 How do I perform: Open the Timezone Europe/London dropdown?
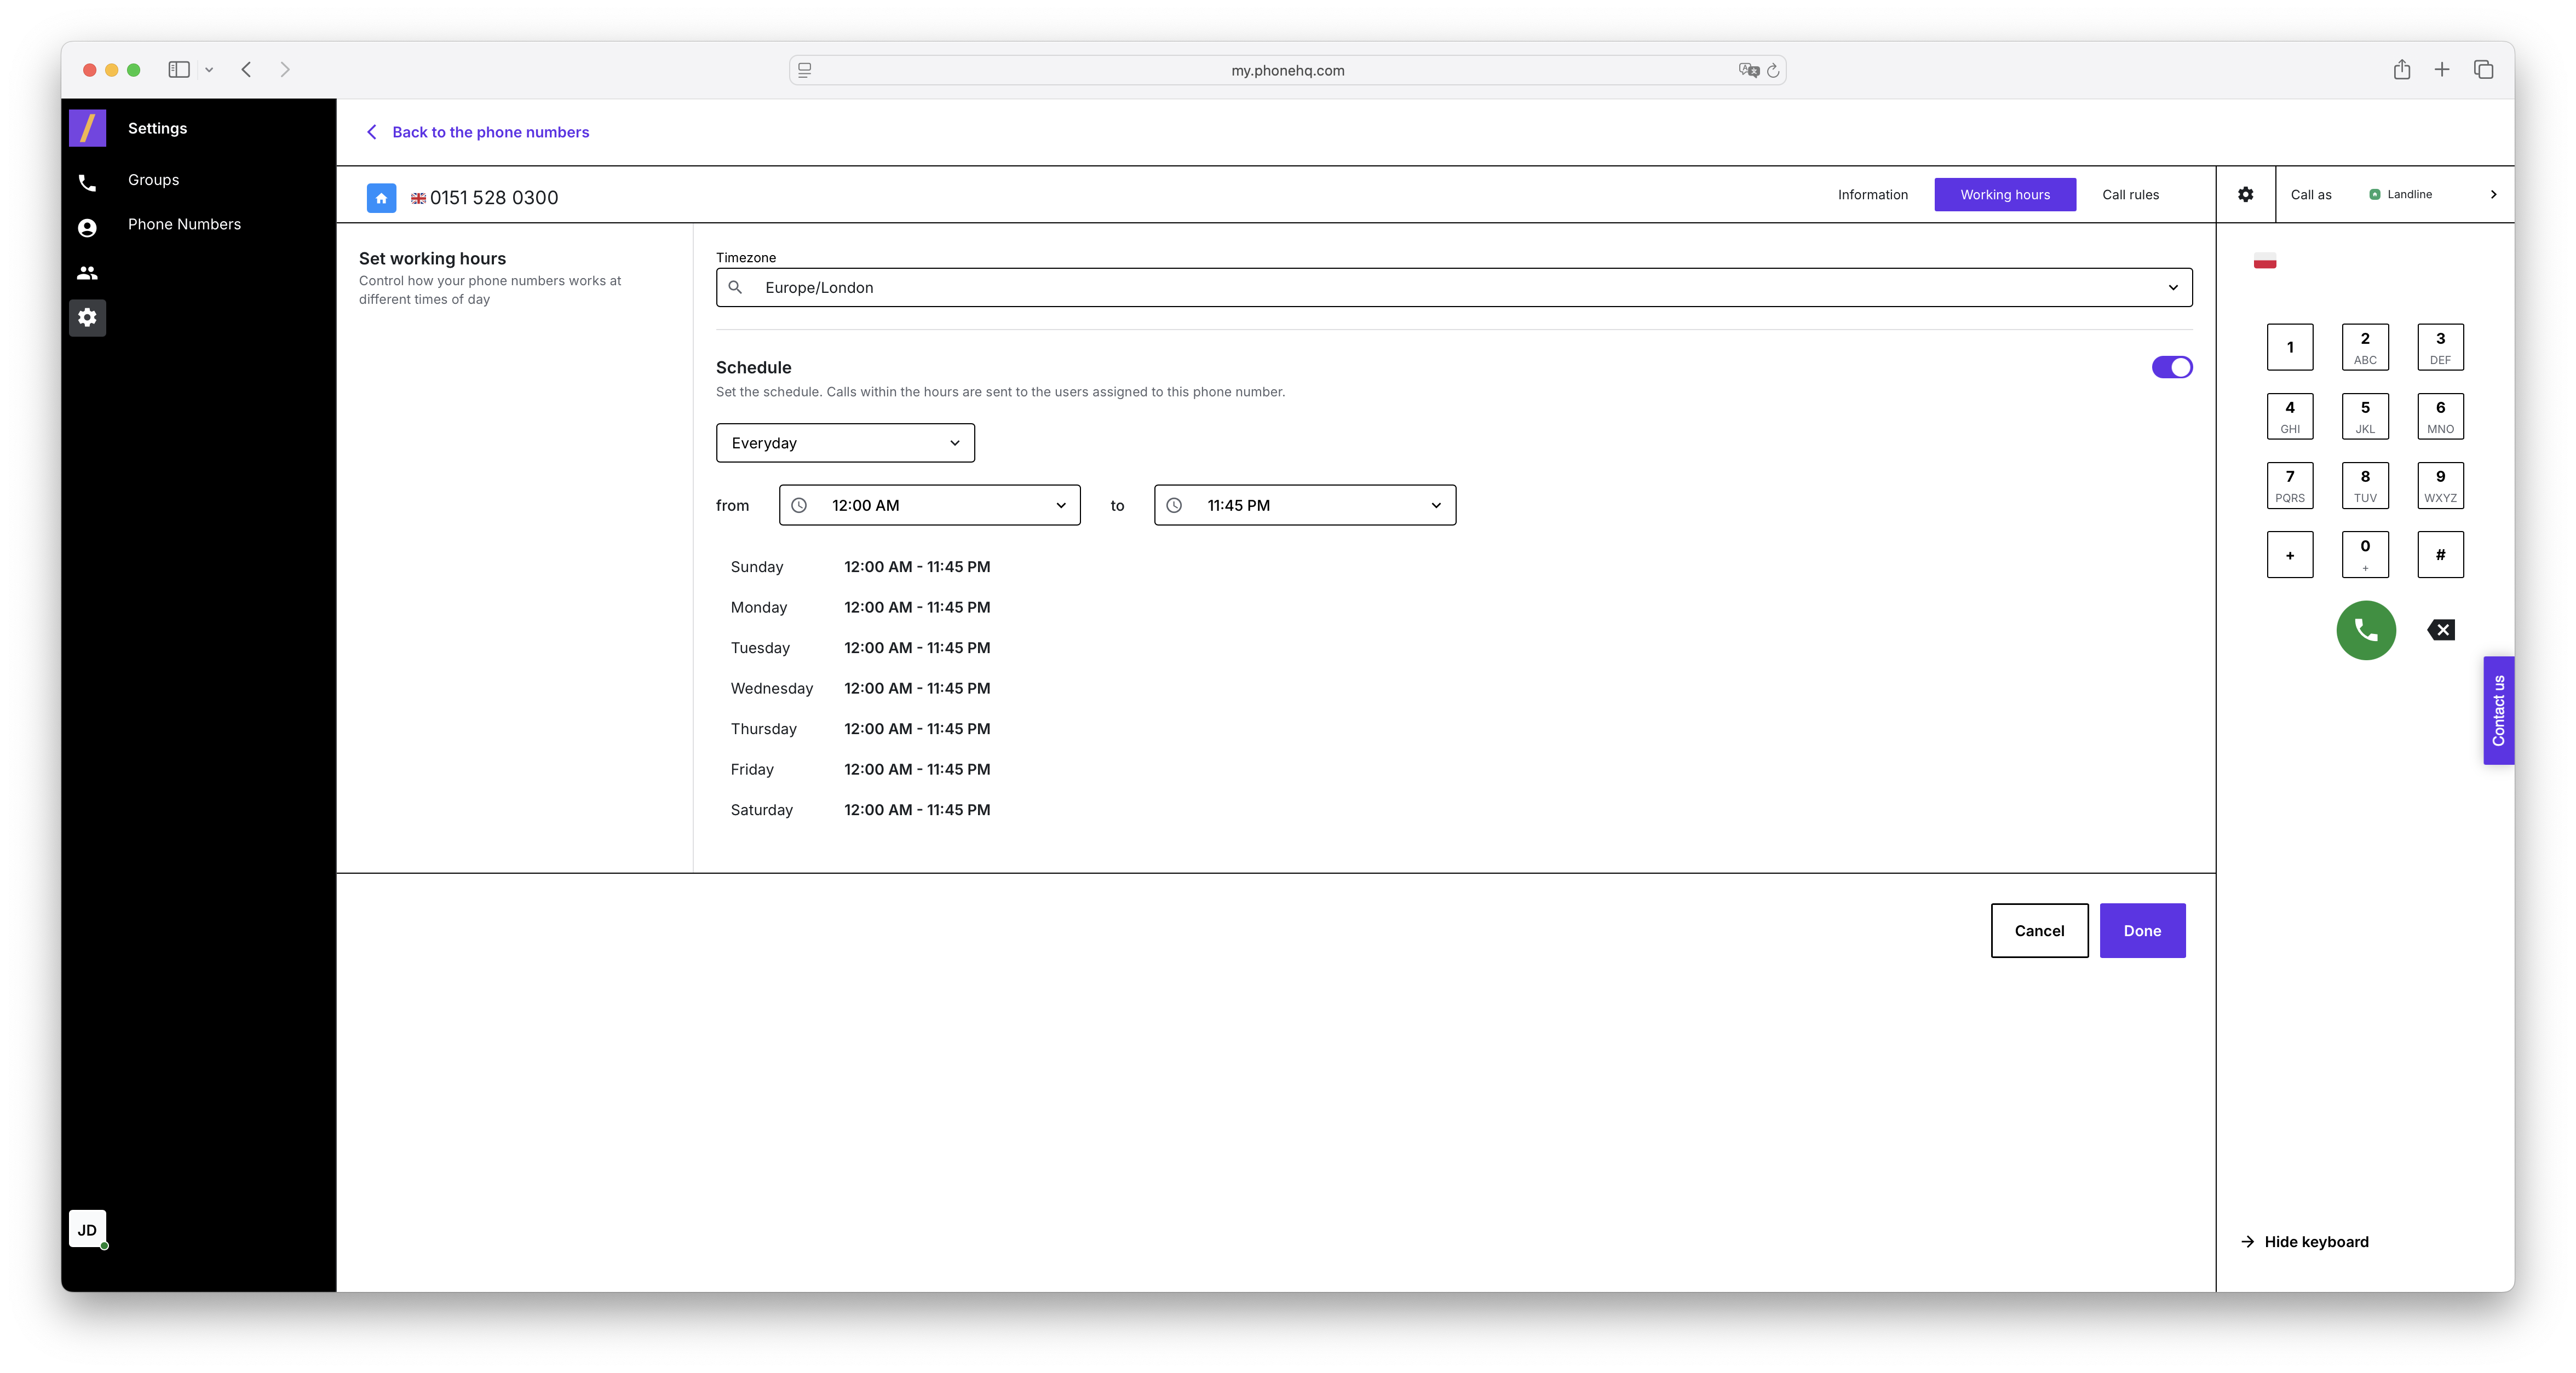(x=1453, y=288)
